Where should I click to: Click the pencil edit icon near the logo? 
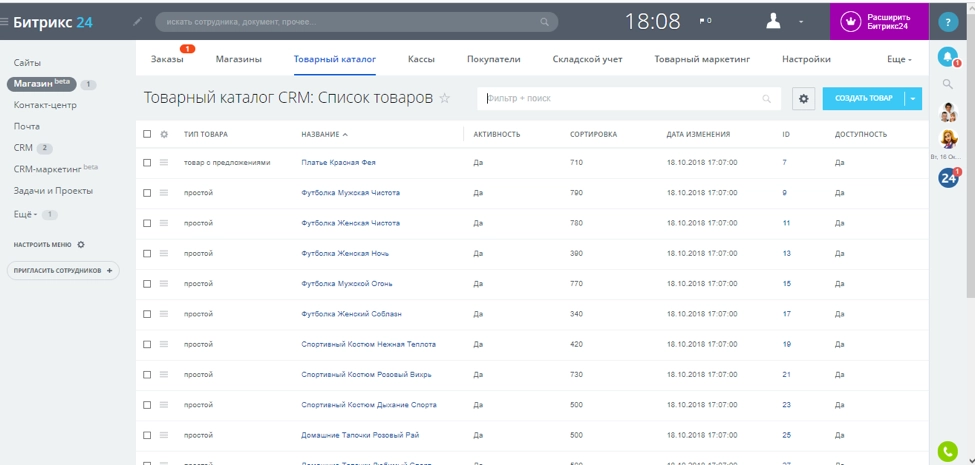pyautogui.click(x=137, y=21)
